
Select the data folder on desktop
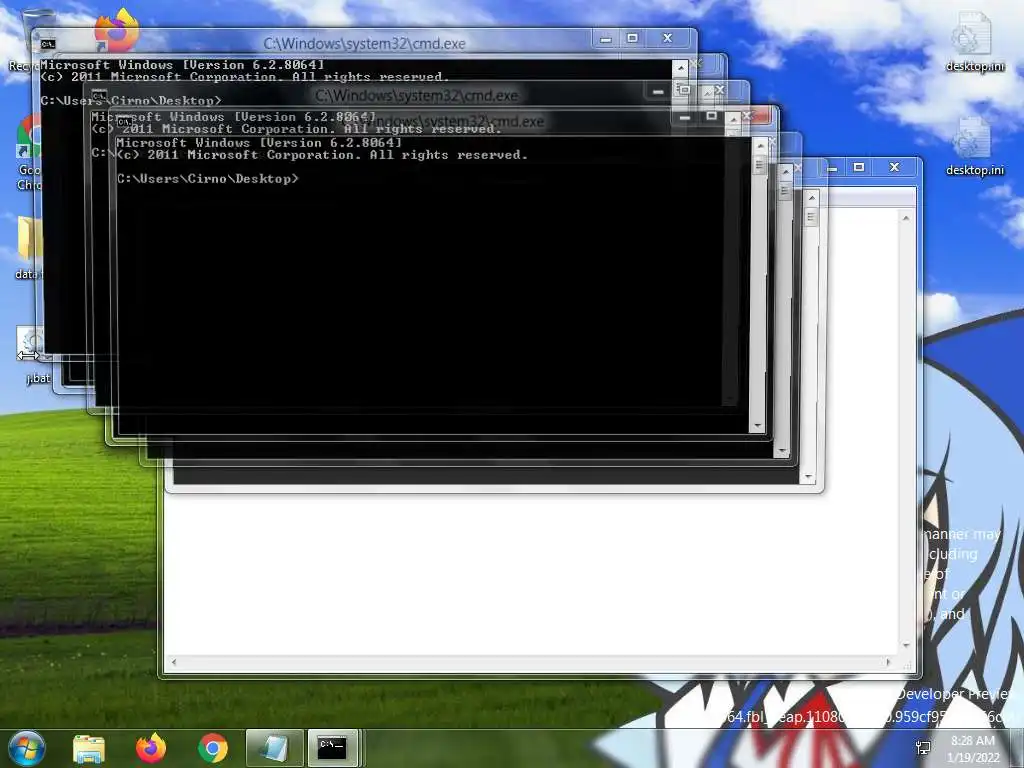[29, 247]
